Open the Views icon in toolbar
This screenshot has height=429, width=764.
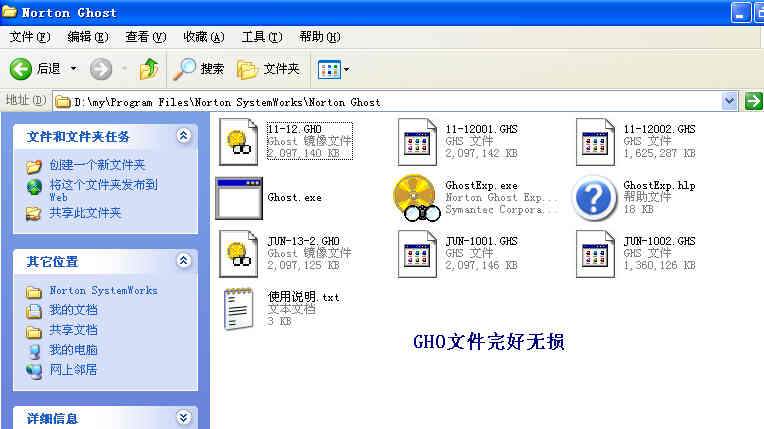point(329,69)
